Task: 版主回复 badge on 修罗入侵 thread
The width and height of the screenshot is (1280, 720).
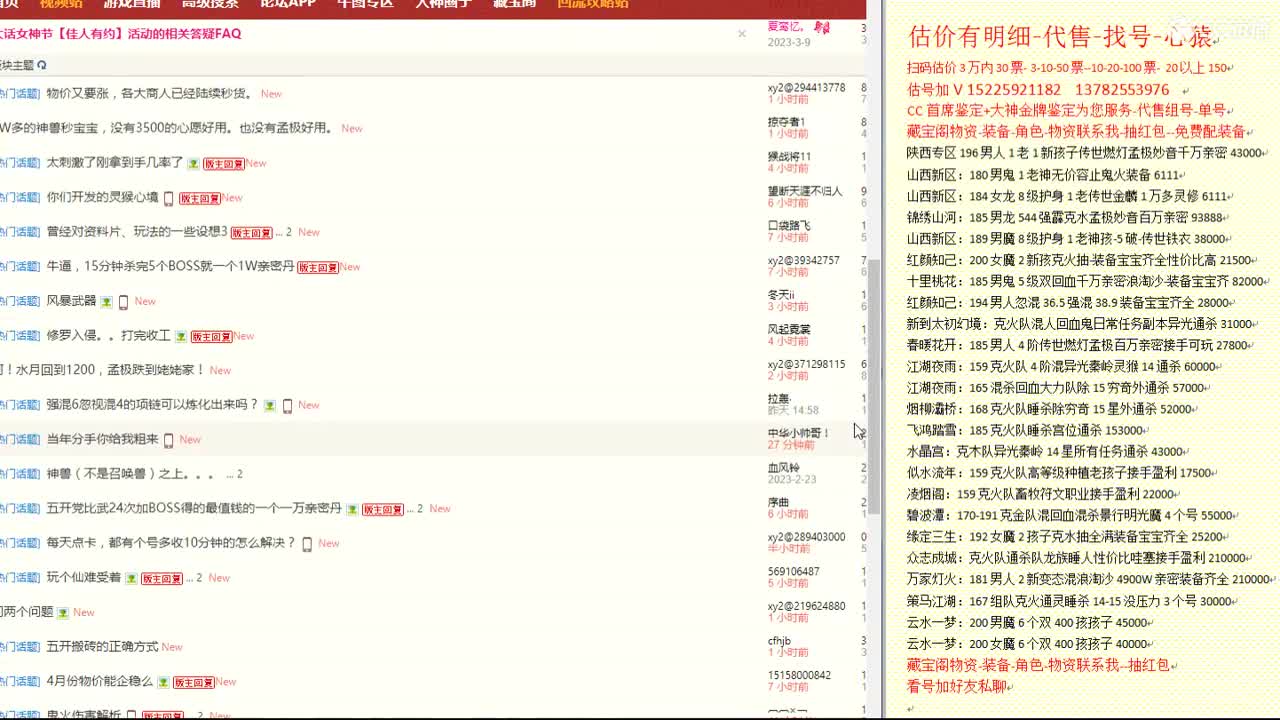Action: tap(213, 336)
